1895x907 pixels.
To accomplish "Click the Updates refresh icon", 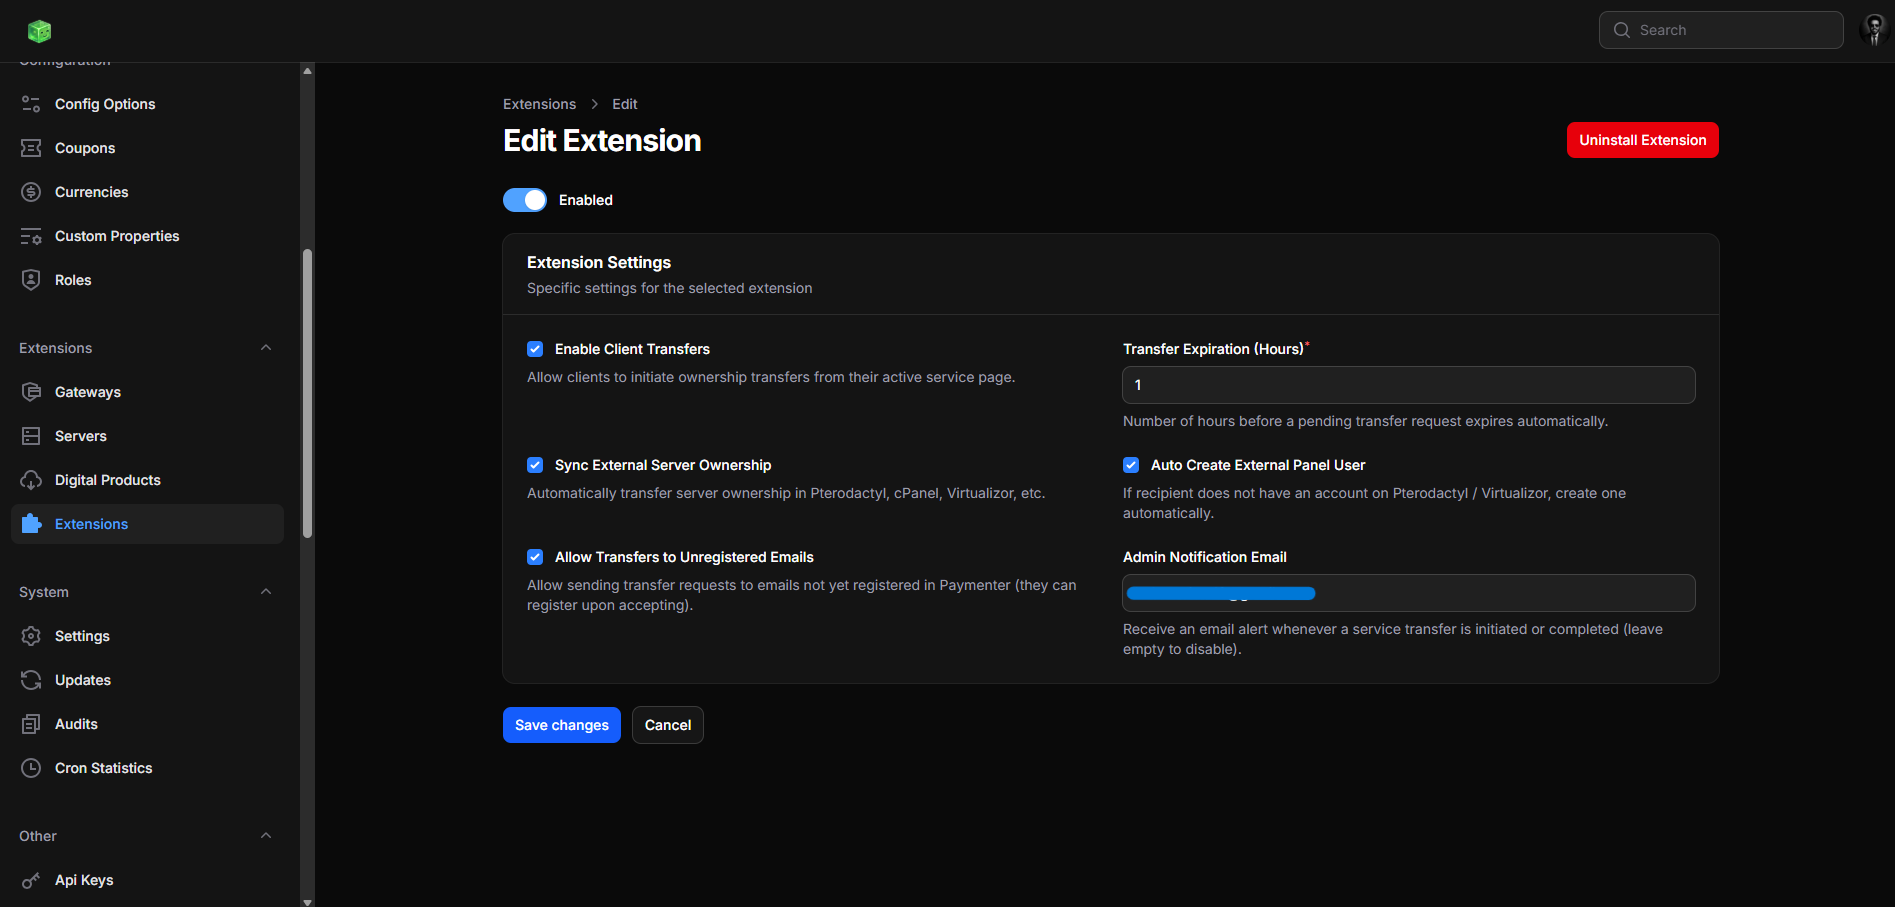I will [x=31, y=680].
